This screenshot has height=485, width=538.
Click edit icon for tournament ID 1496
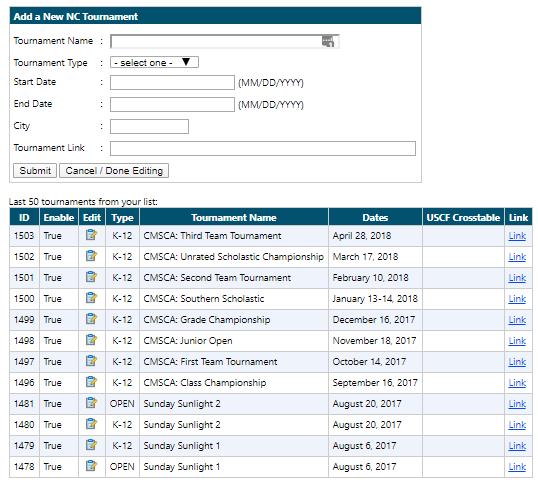pos(91,382)
